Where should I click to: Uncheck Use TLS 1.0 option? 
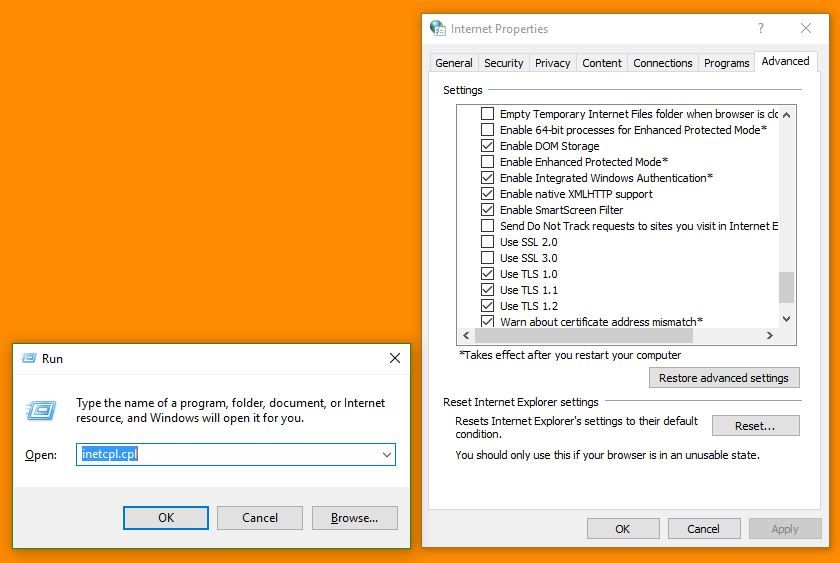pyautogui.click(x=488, y=274)
